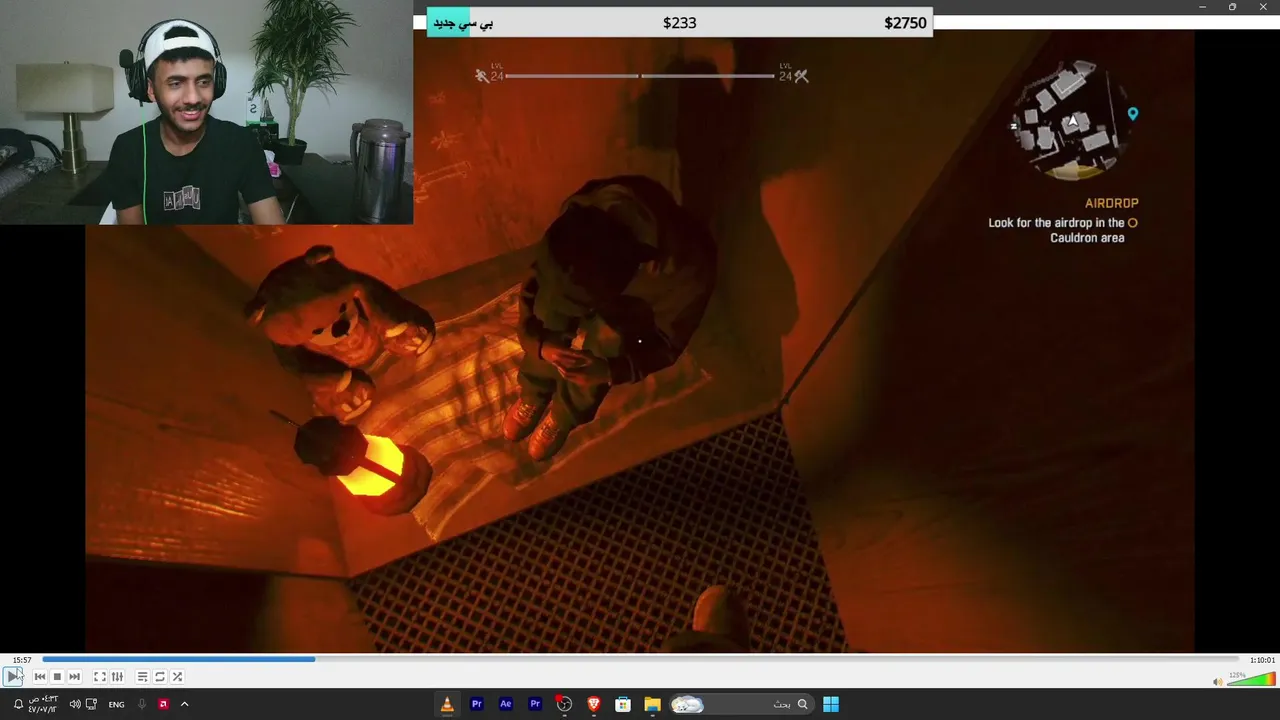Image resolution: width=1280 pixels, height=720 pixels.
Task: Open the taskbar clock and date
Action: click(x=43, y=704)
